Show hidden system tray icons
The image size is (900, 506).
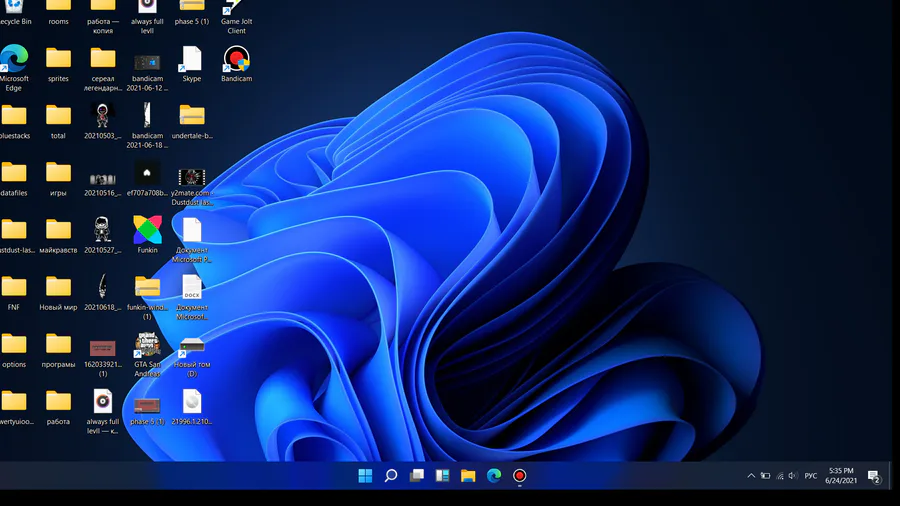751,476
